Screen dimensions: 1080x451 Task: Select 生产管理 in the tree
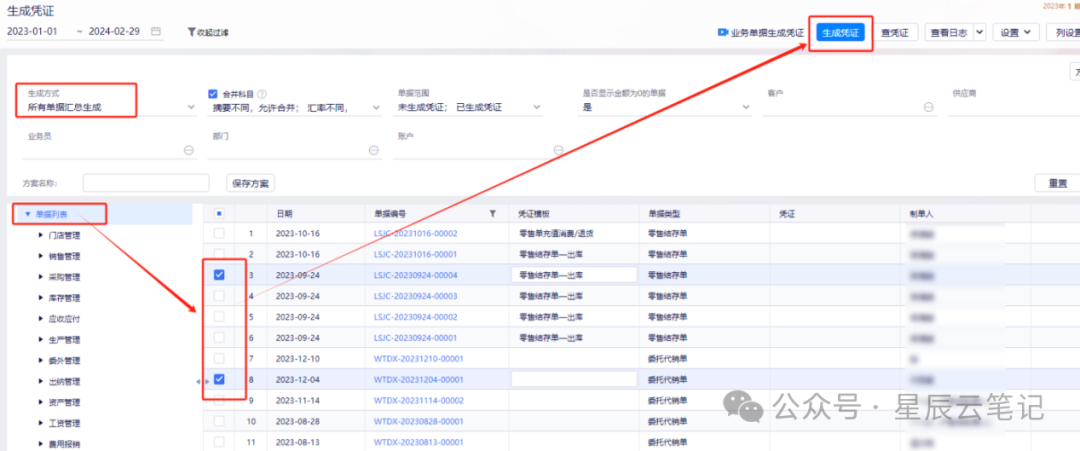[x=65, y=339]
